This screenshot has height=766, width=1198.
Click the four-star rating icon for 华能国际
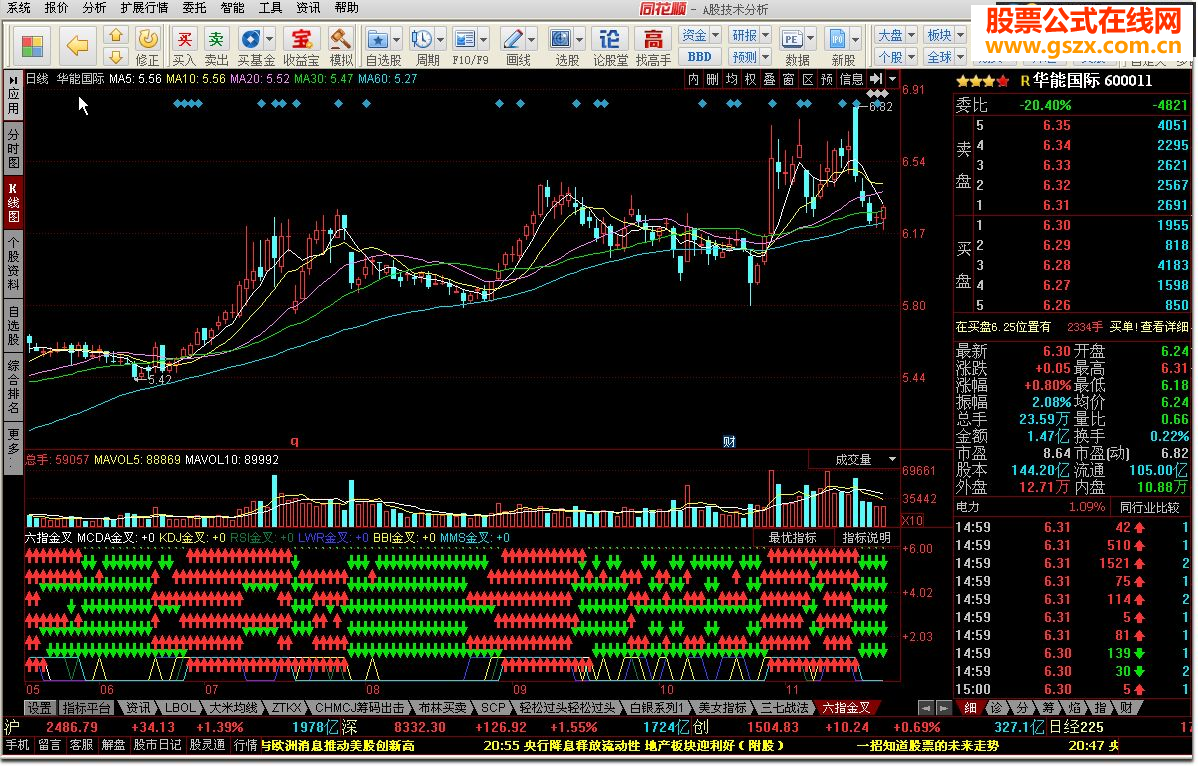[983, 81]
